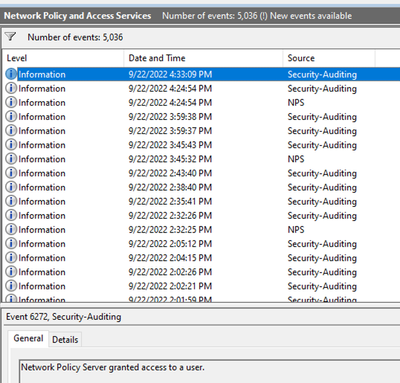Sort by Date and Time column header

[203, 58]
